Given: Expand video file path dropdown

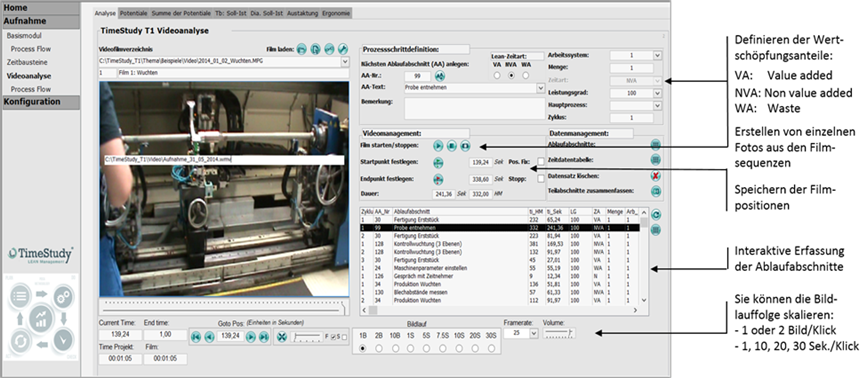Looking at the screenshot, I should [345, 62].
